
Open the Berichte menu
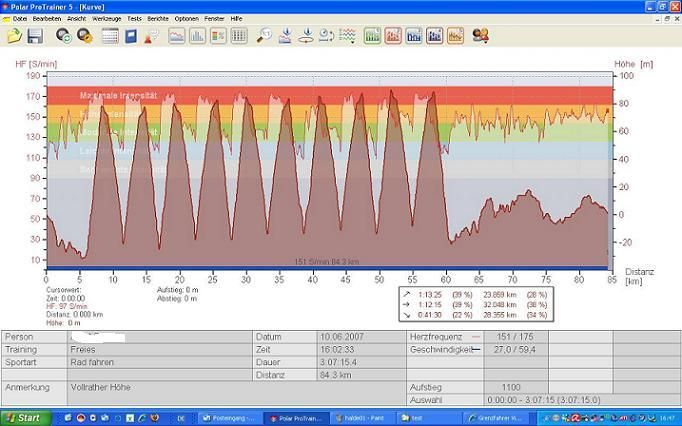click(158, 18)
